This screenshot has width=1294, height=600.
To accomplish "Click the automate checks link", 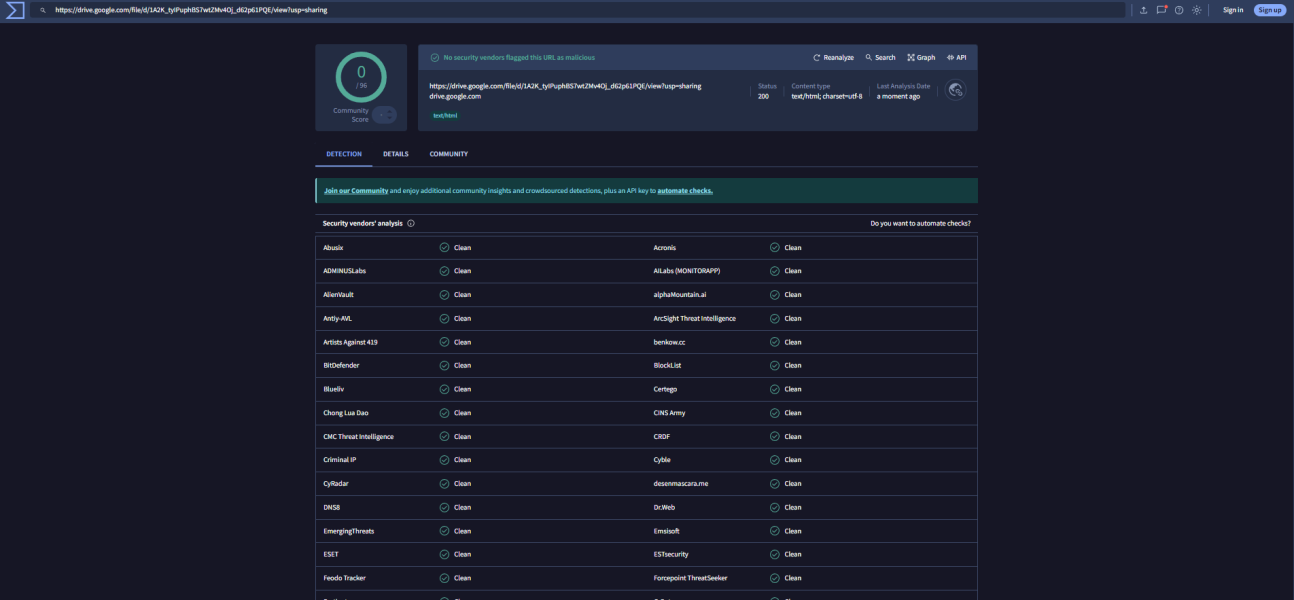I will click(684, 191).
